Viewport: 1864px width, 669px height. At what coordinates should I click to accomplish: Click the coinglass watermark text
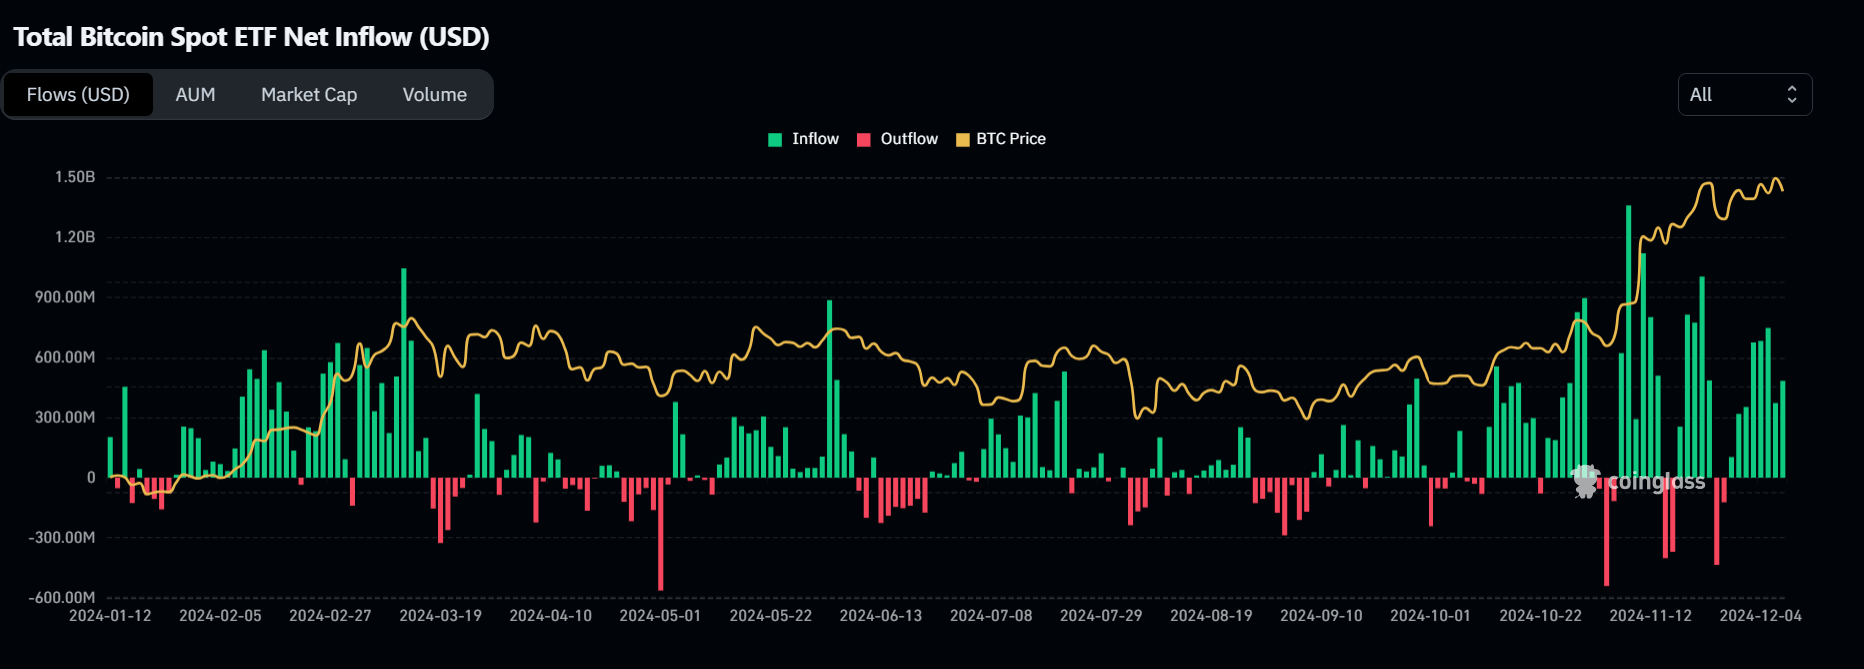pyautogui.click(x=1656, y=482)
